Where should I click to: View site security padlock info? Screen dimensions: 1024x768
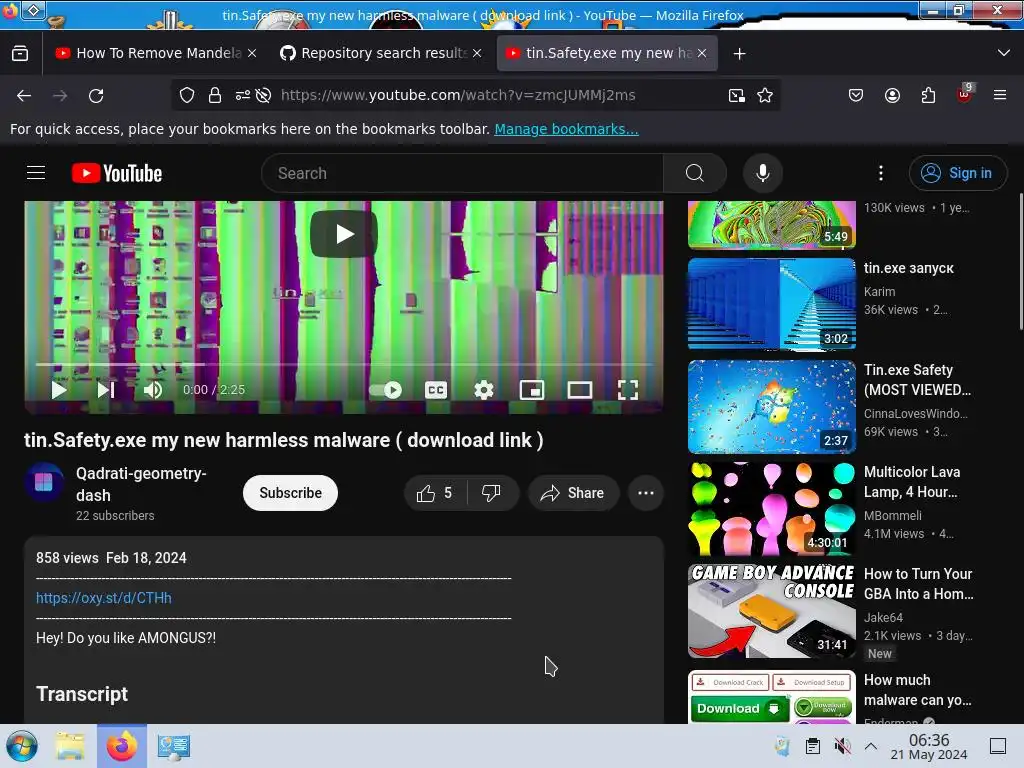tap(215, 95)
